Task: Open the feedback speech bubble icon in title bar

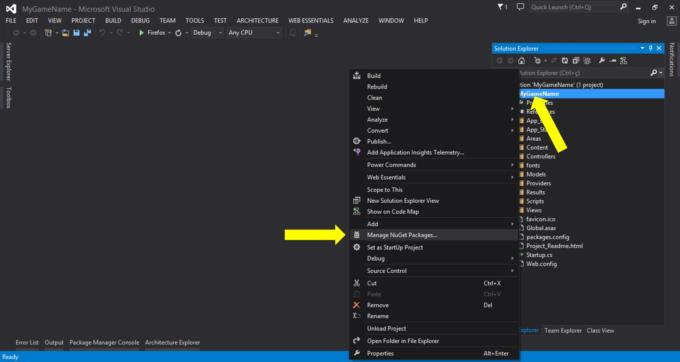Action: coord(520,7)
